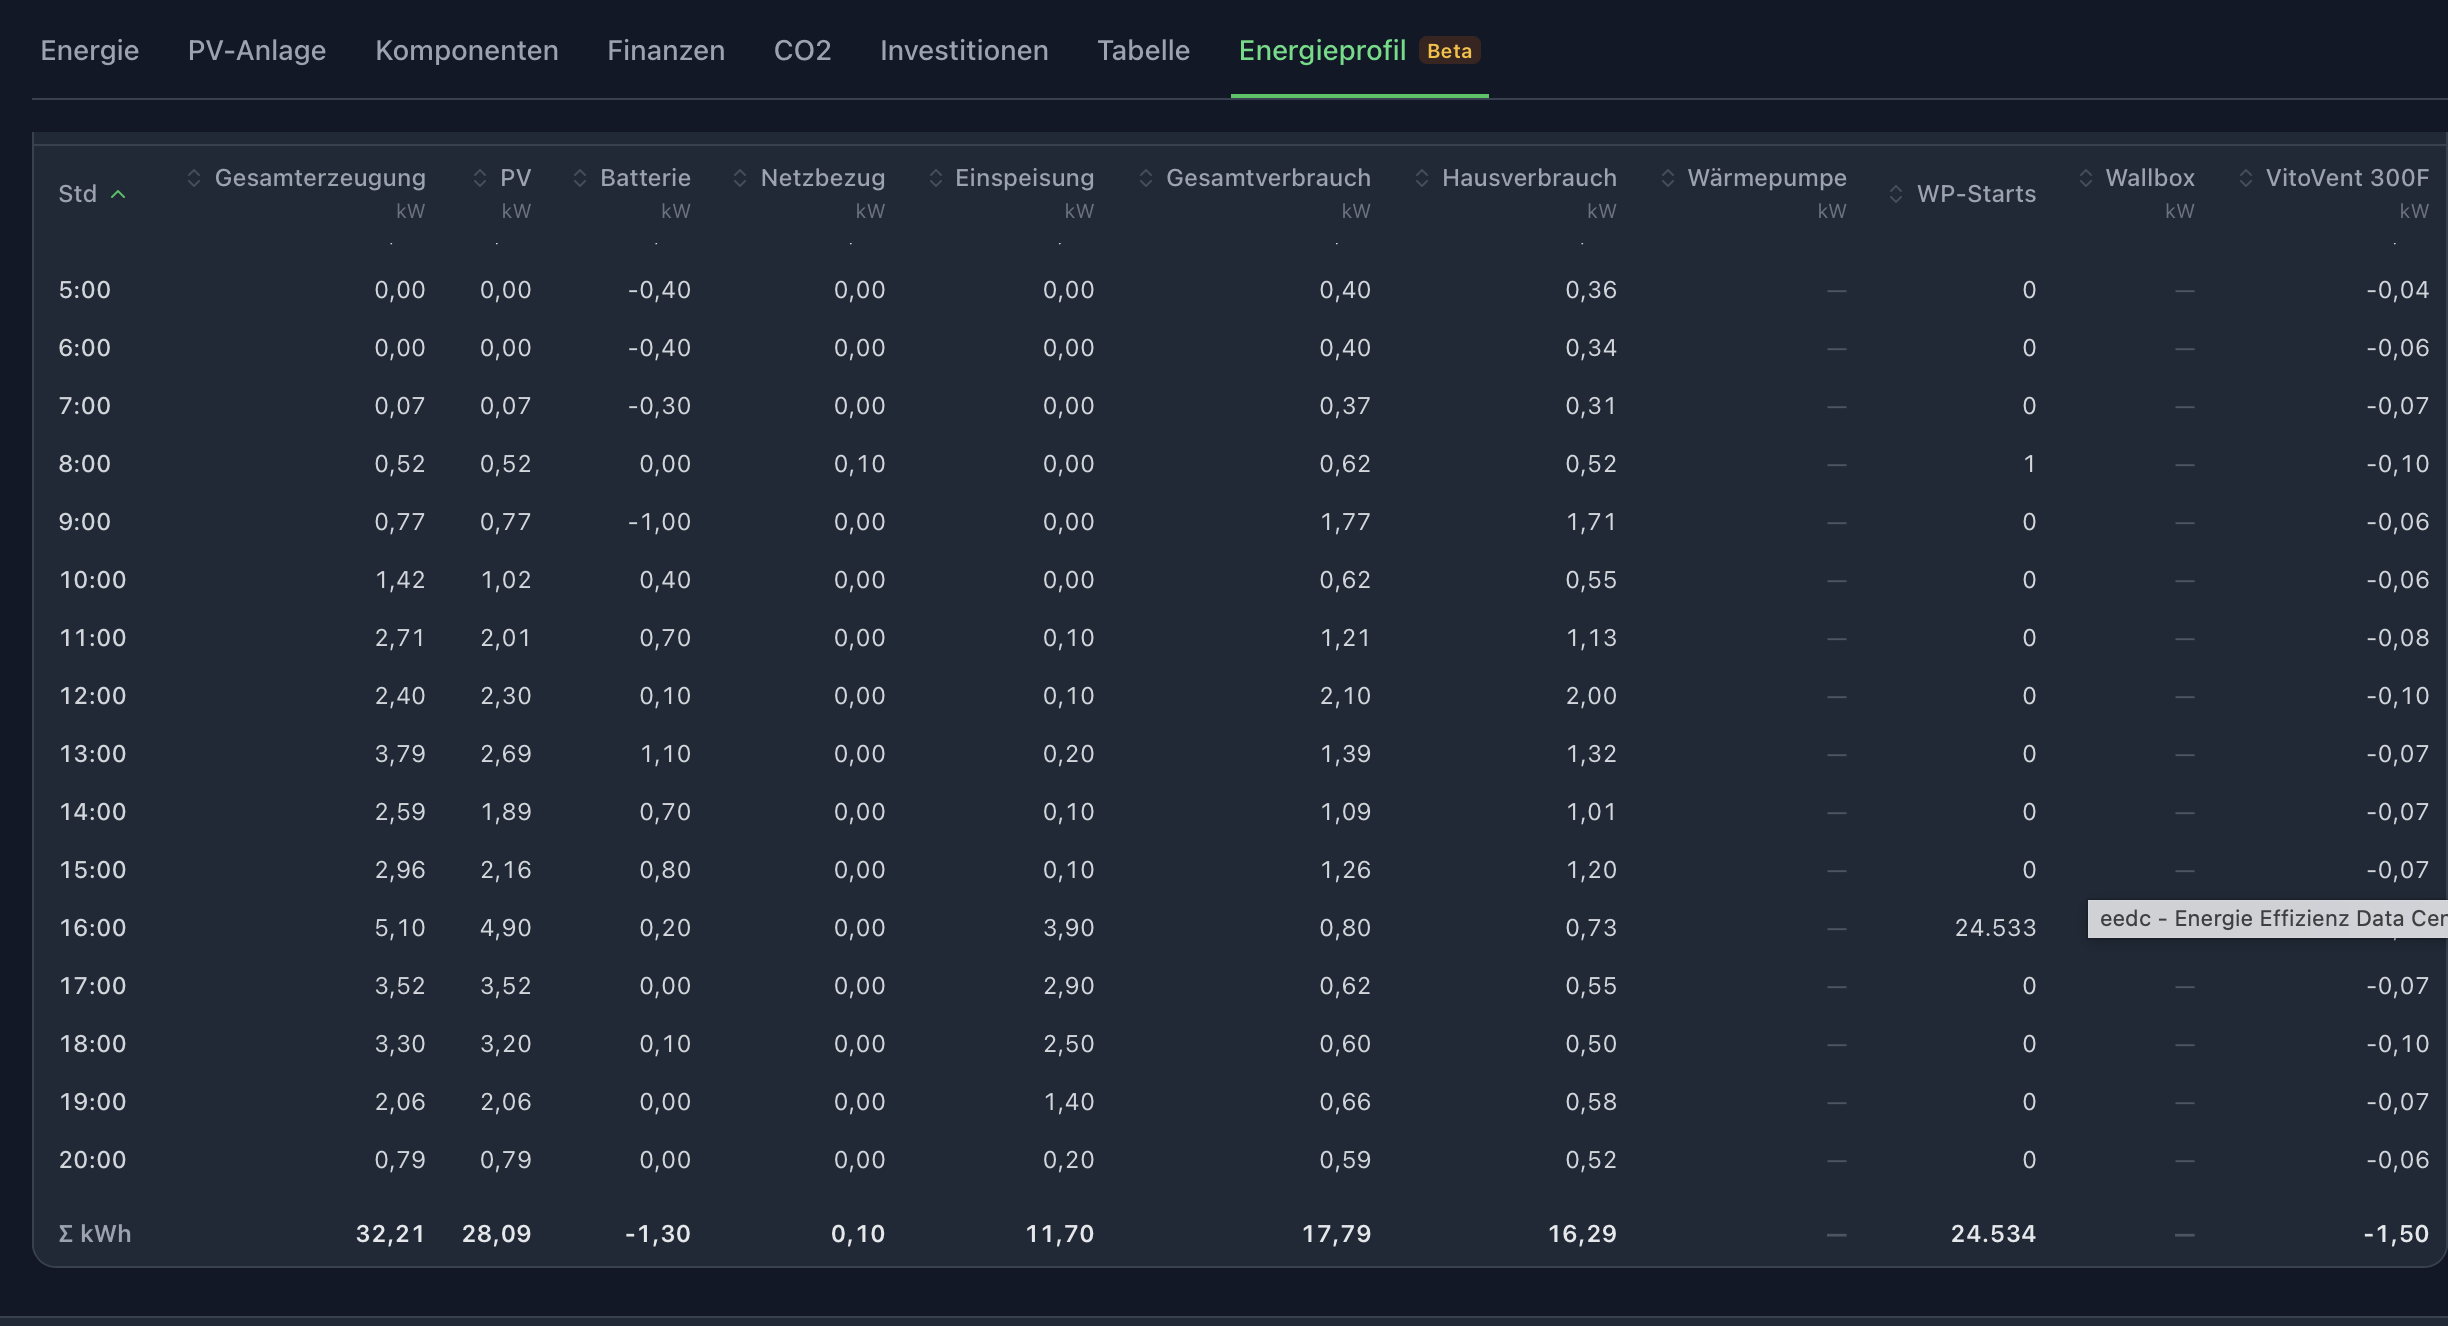Open the Komponenten tab
This screenshot has width=2448, height=1326.
point(467,50)
